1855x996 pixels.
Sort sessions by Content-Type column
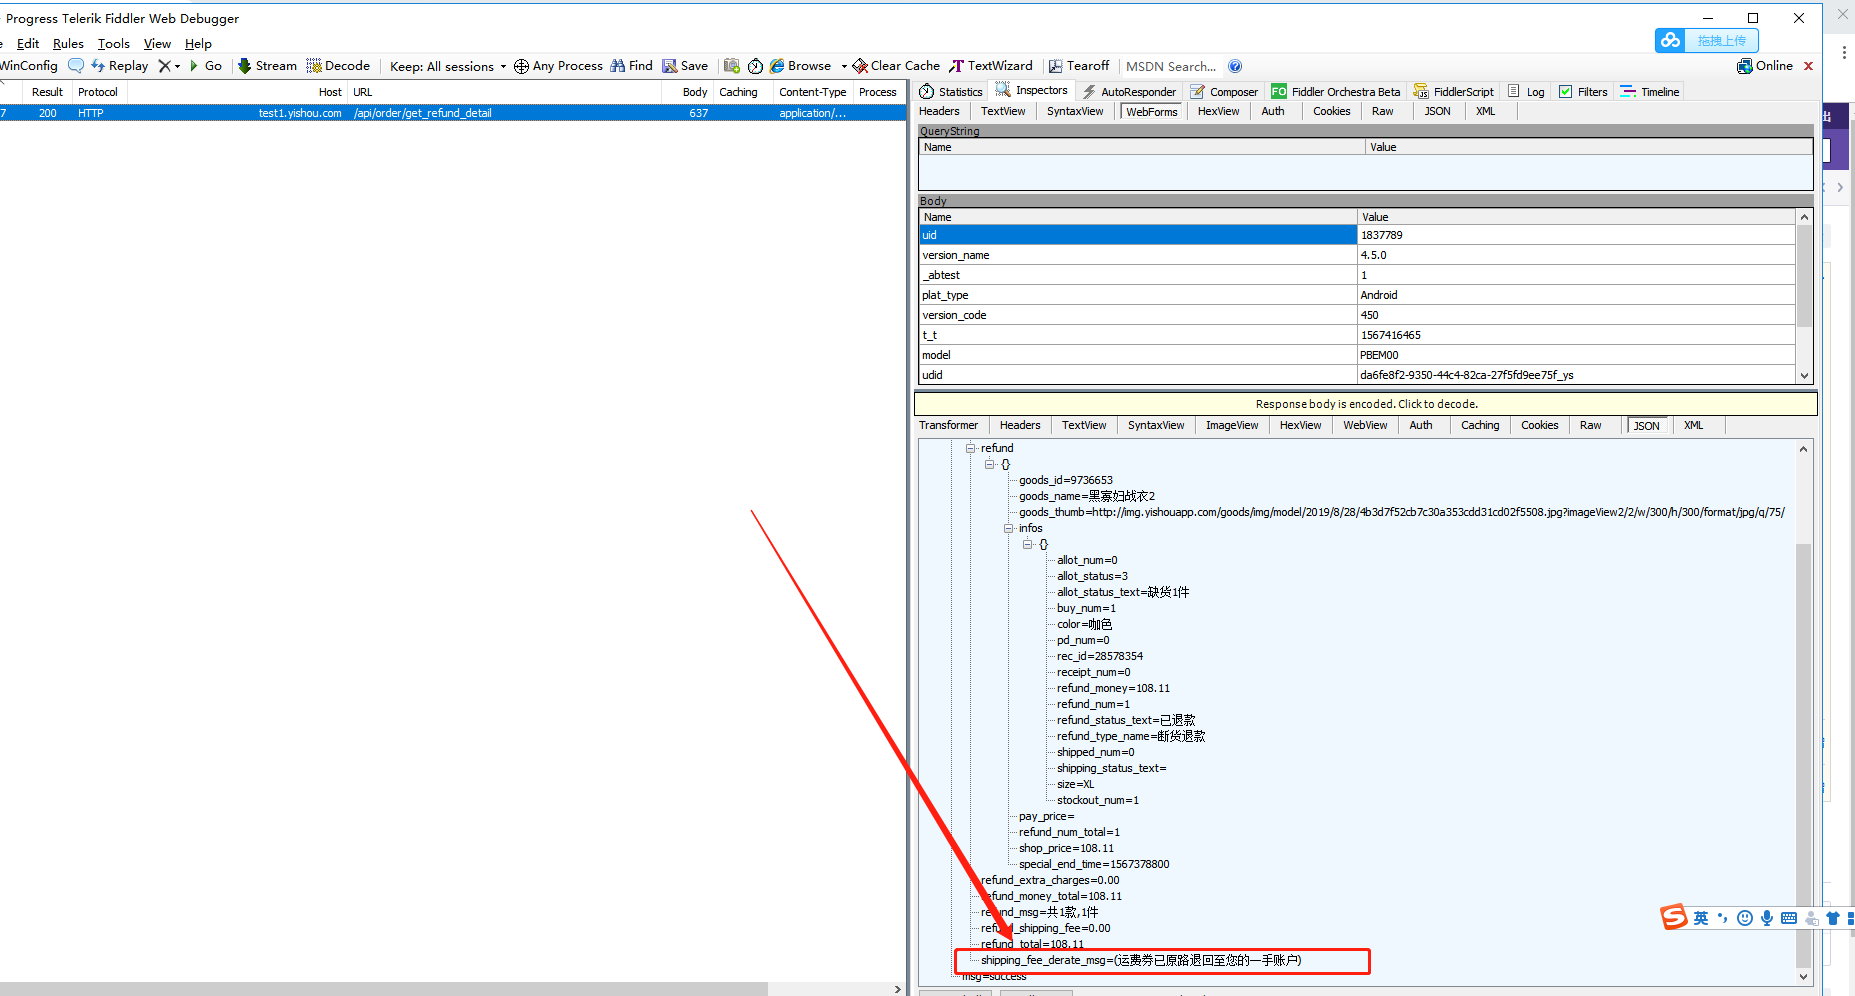(812, 92)
